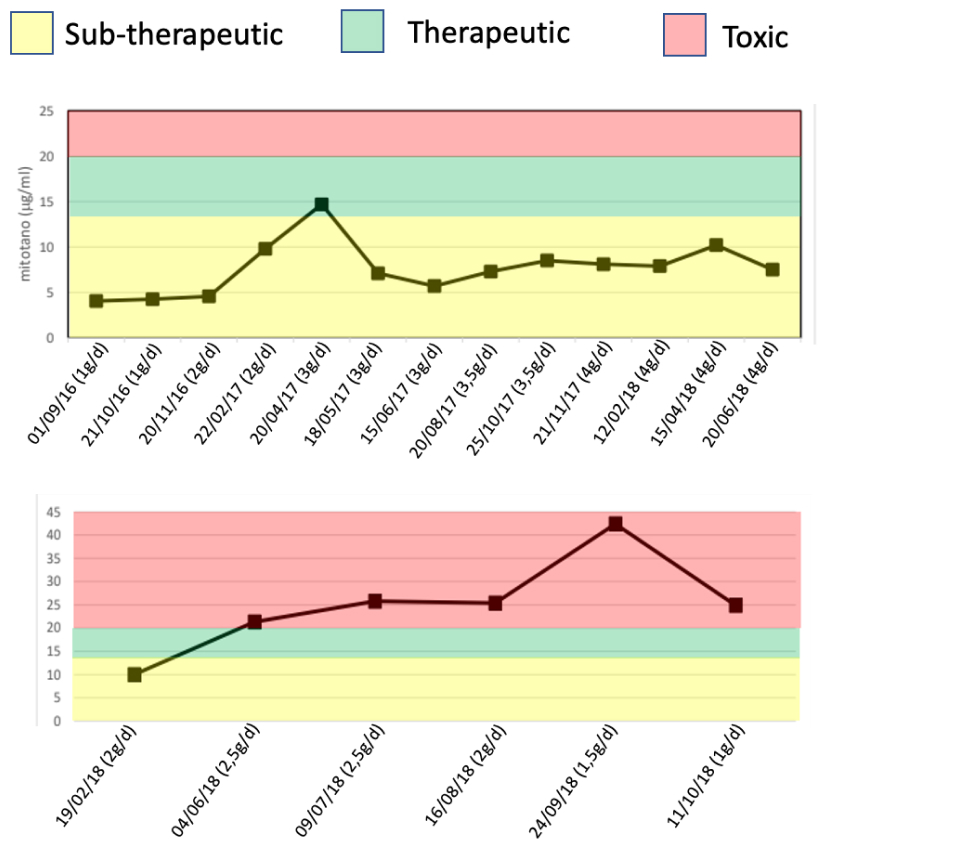
Task: Click the Therapeutic legend label text
Action: (x=488, y=32)
